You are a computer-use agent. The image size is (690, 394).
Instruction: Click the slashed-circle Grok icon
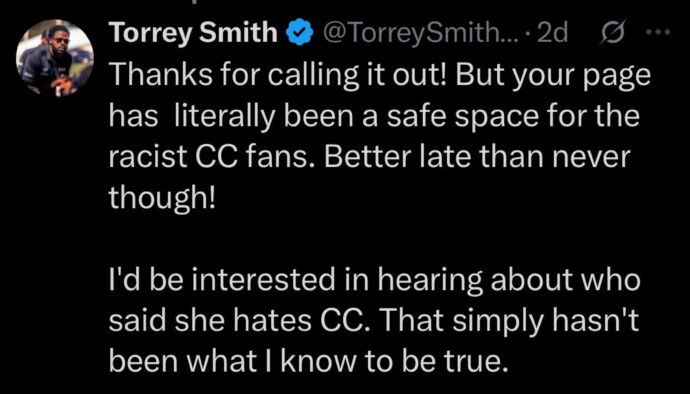pyautogui.click(x=612, y=34)
